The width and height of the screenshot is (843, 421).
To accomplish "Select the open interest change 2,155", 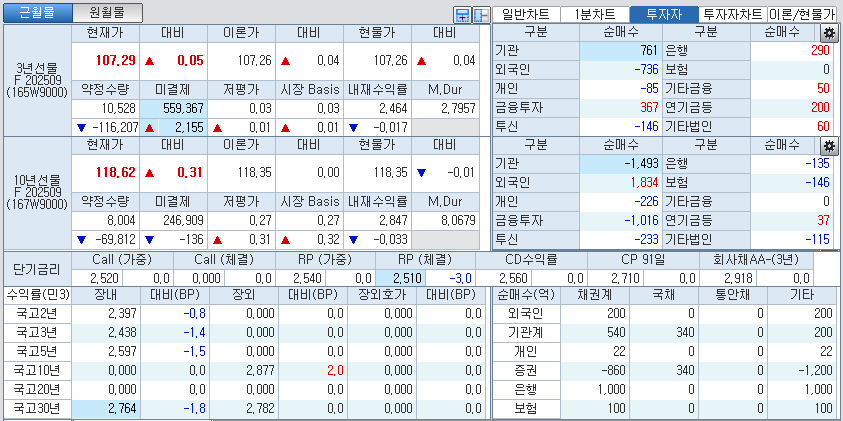I will (x=173, y=127).
